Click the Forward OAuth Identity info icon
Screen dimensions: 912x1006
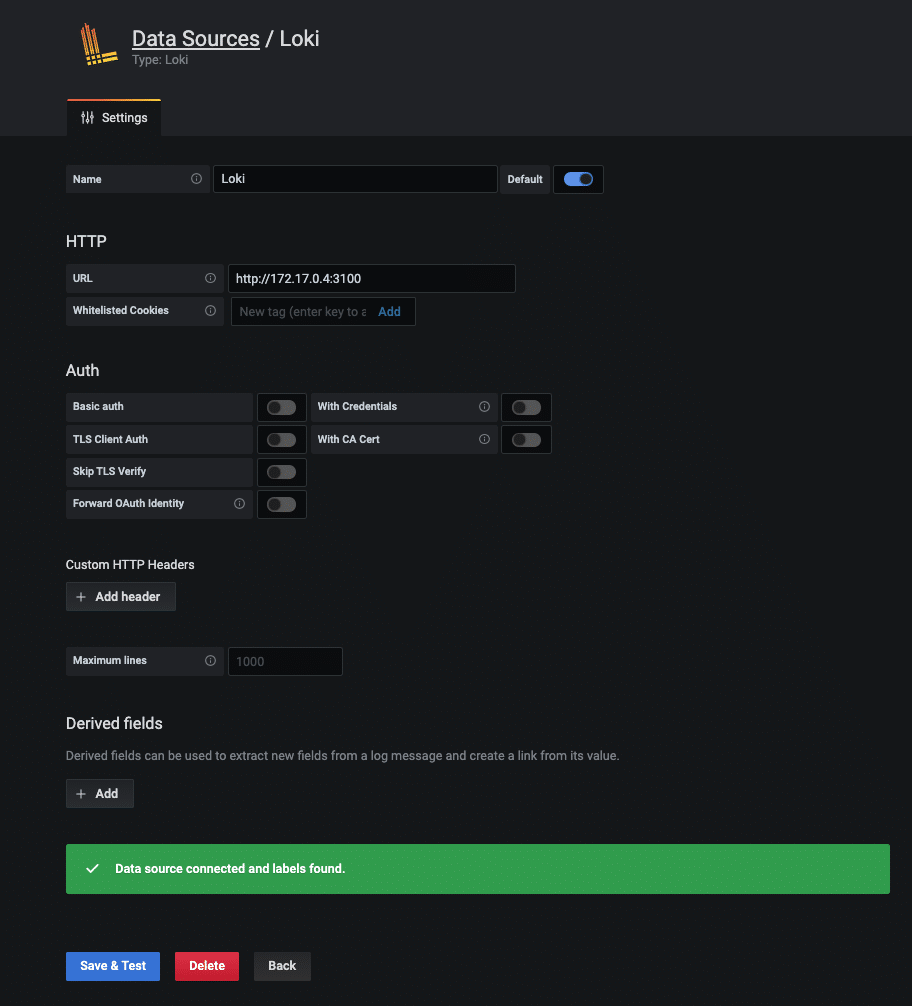(x=240, y=503)
